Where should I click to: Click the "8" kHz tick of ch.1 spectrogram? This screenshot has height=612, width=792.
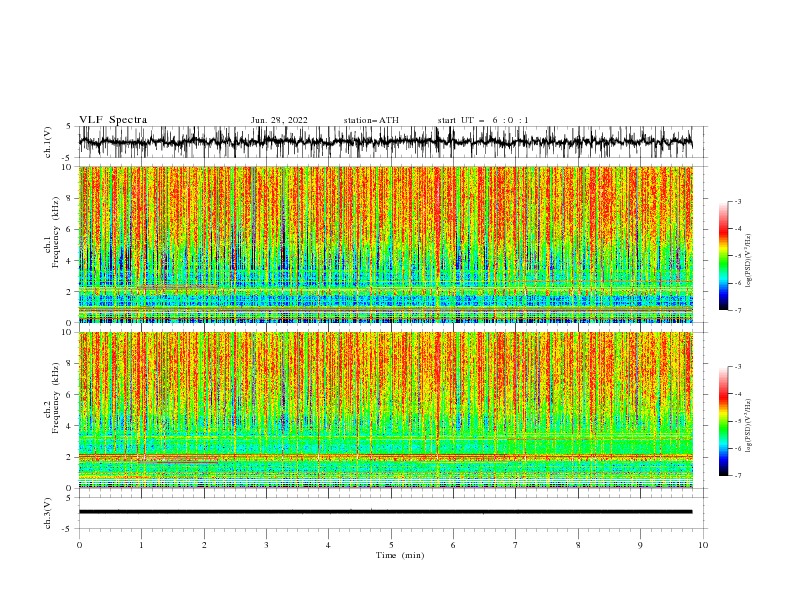pyautogui.click(x=70, y=198)
